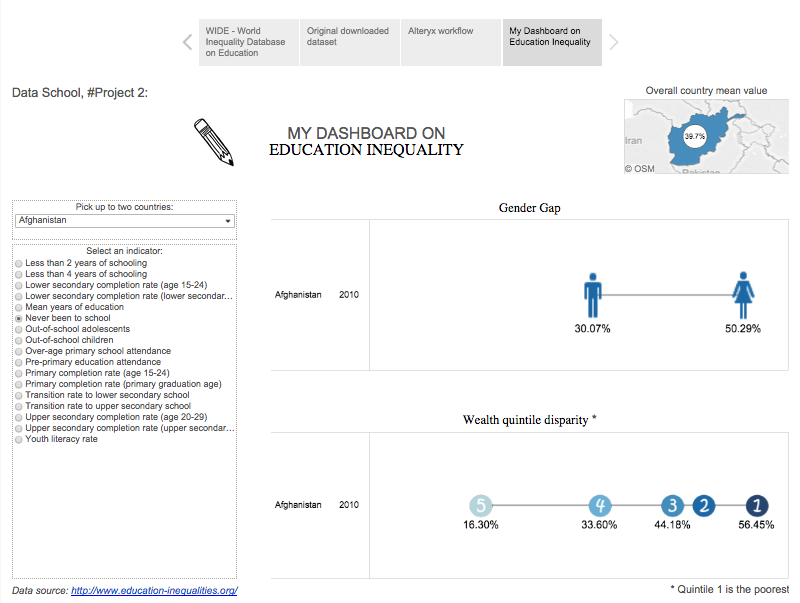The image size is (800, 603).
Task: Click the 16.30% value label
Action: (x=481, y=525)
